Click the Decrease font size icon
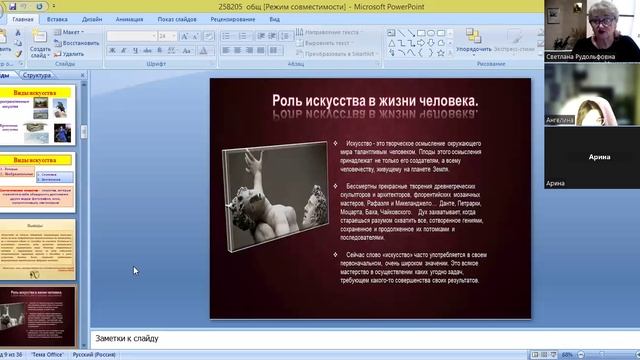The height and width of the screenshot is (360, 640). pos(196,36)
